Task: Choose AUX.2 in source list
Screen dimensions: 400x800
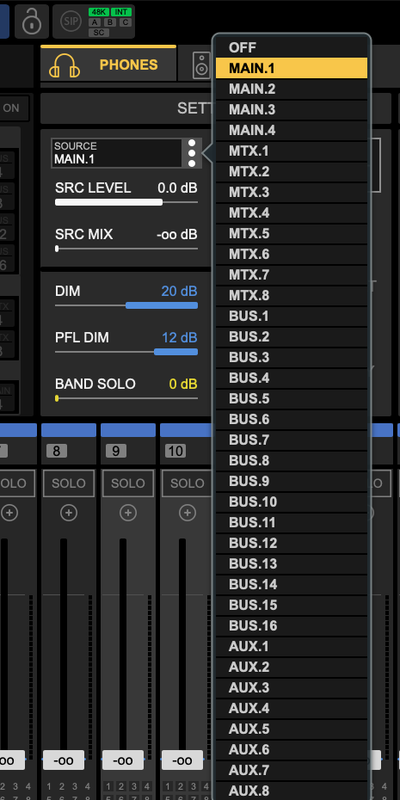Action: (x=291, y=667)
